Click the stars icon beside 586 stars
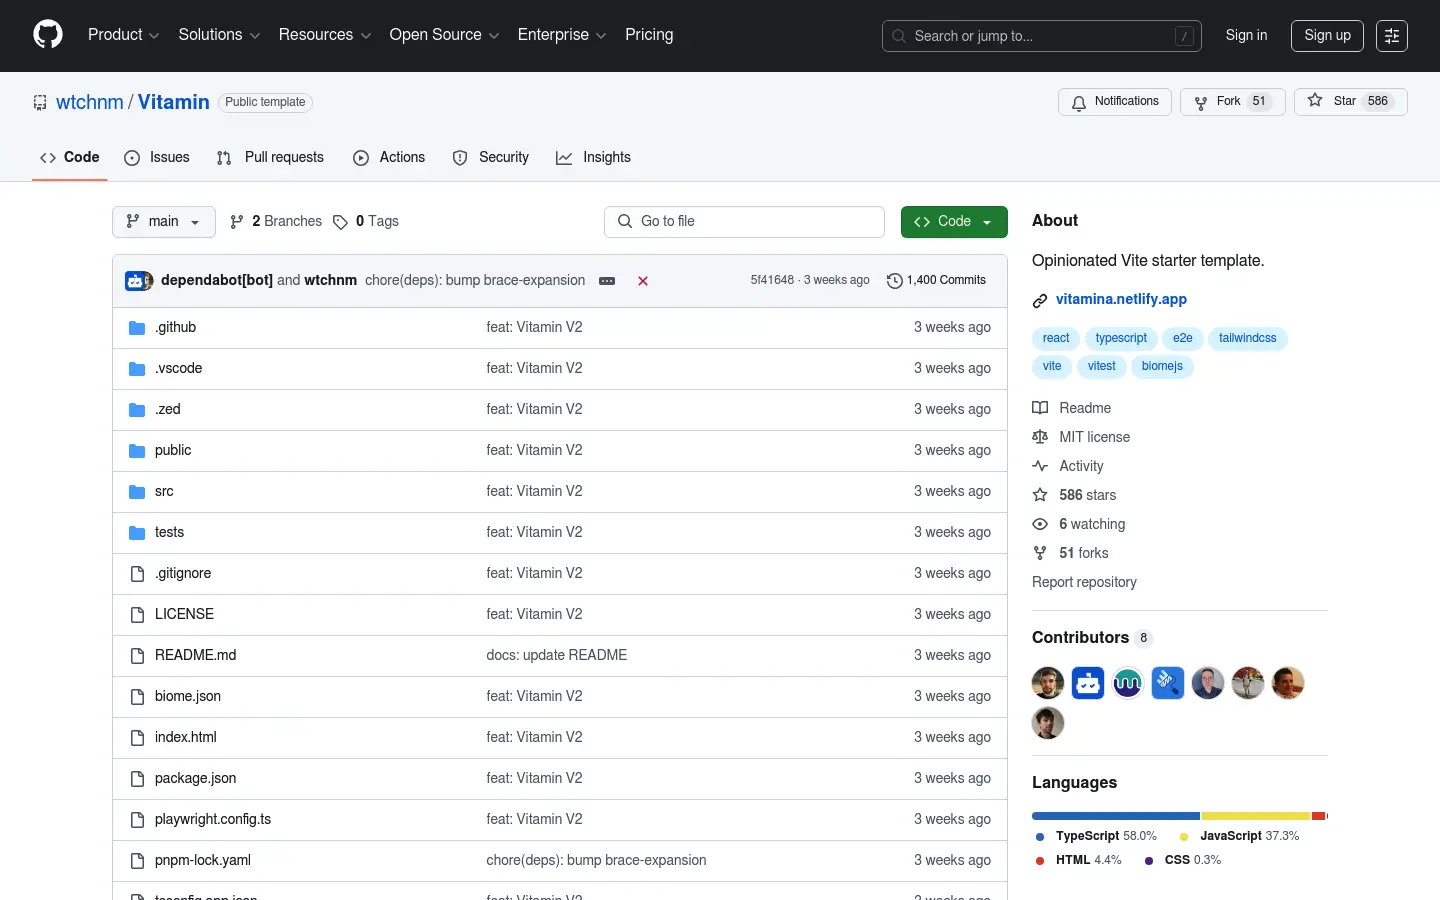 click(x=1040, y=495)
